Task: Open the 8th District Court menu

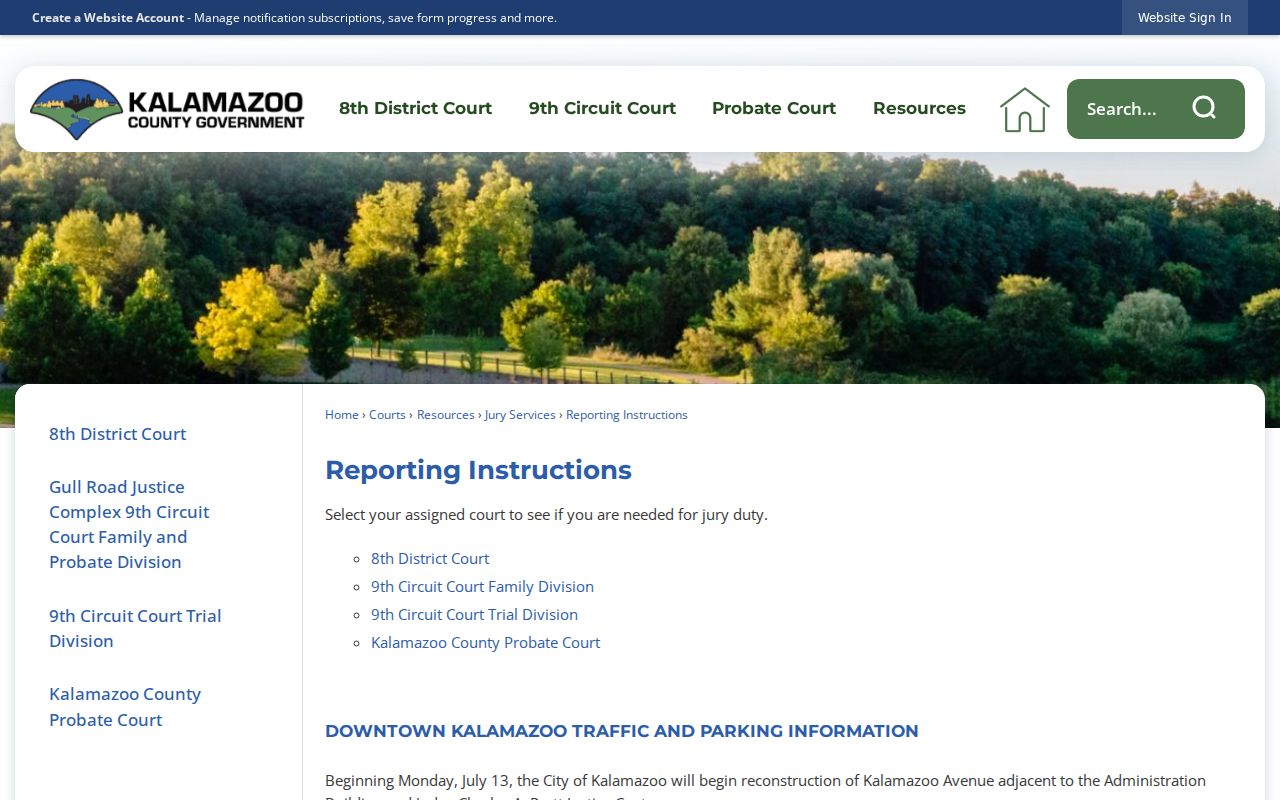Action: pyautogui.click(x=415, y=108)
